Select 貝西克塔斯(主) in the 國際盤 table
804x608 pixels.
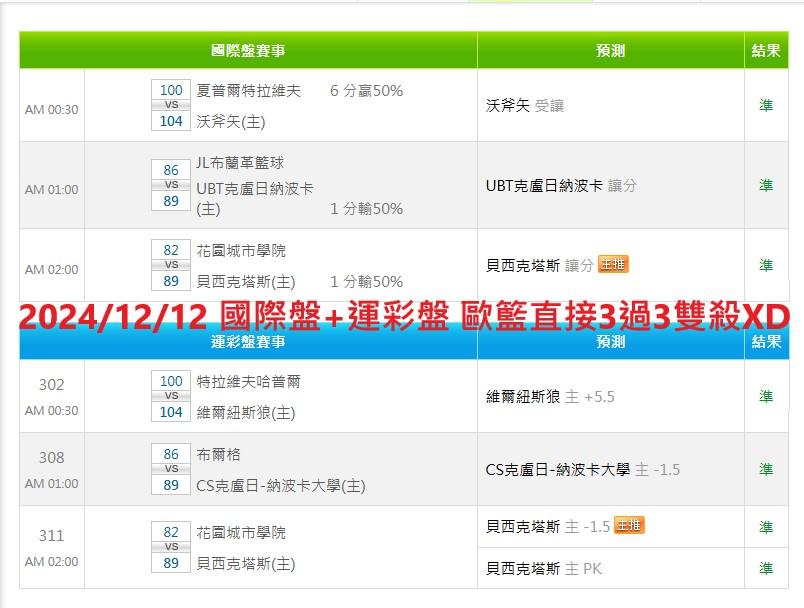(246, 281)
